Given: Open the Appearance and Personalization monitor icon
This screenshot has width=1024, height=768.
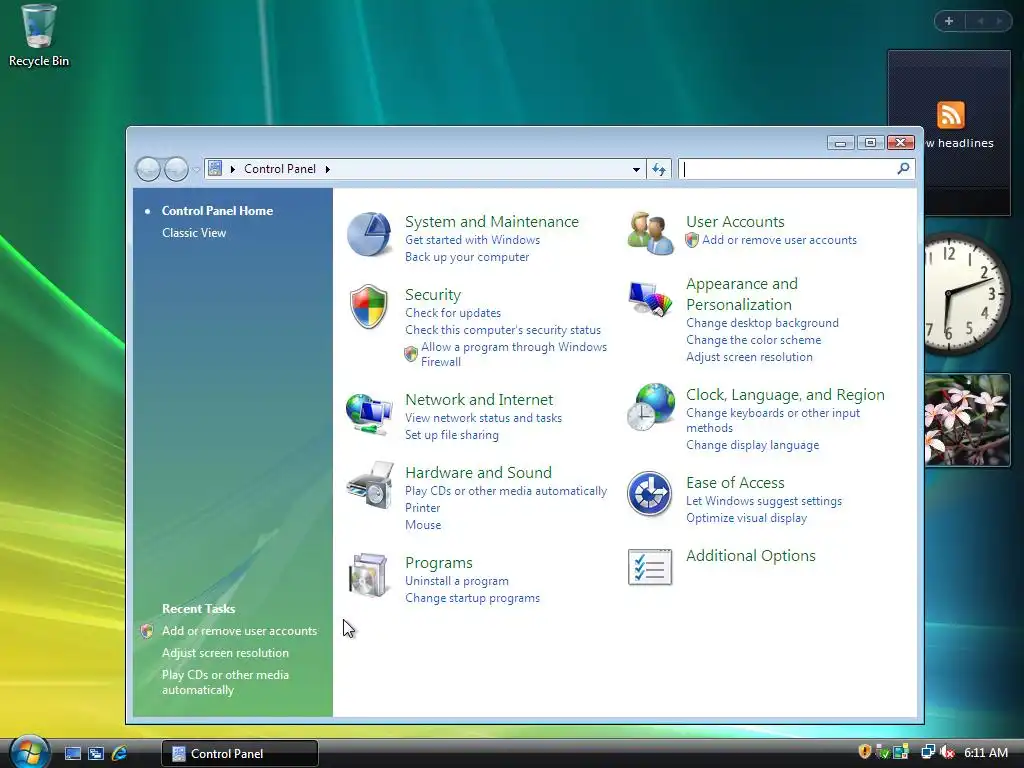Looking at the screenshot, I should point(650,298).
